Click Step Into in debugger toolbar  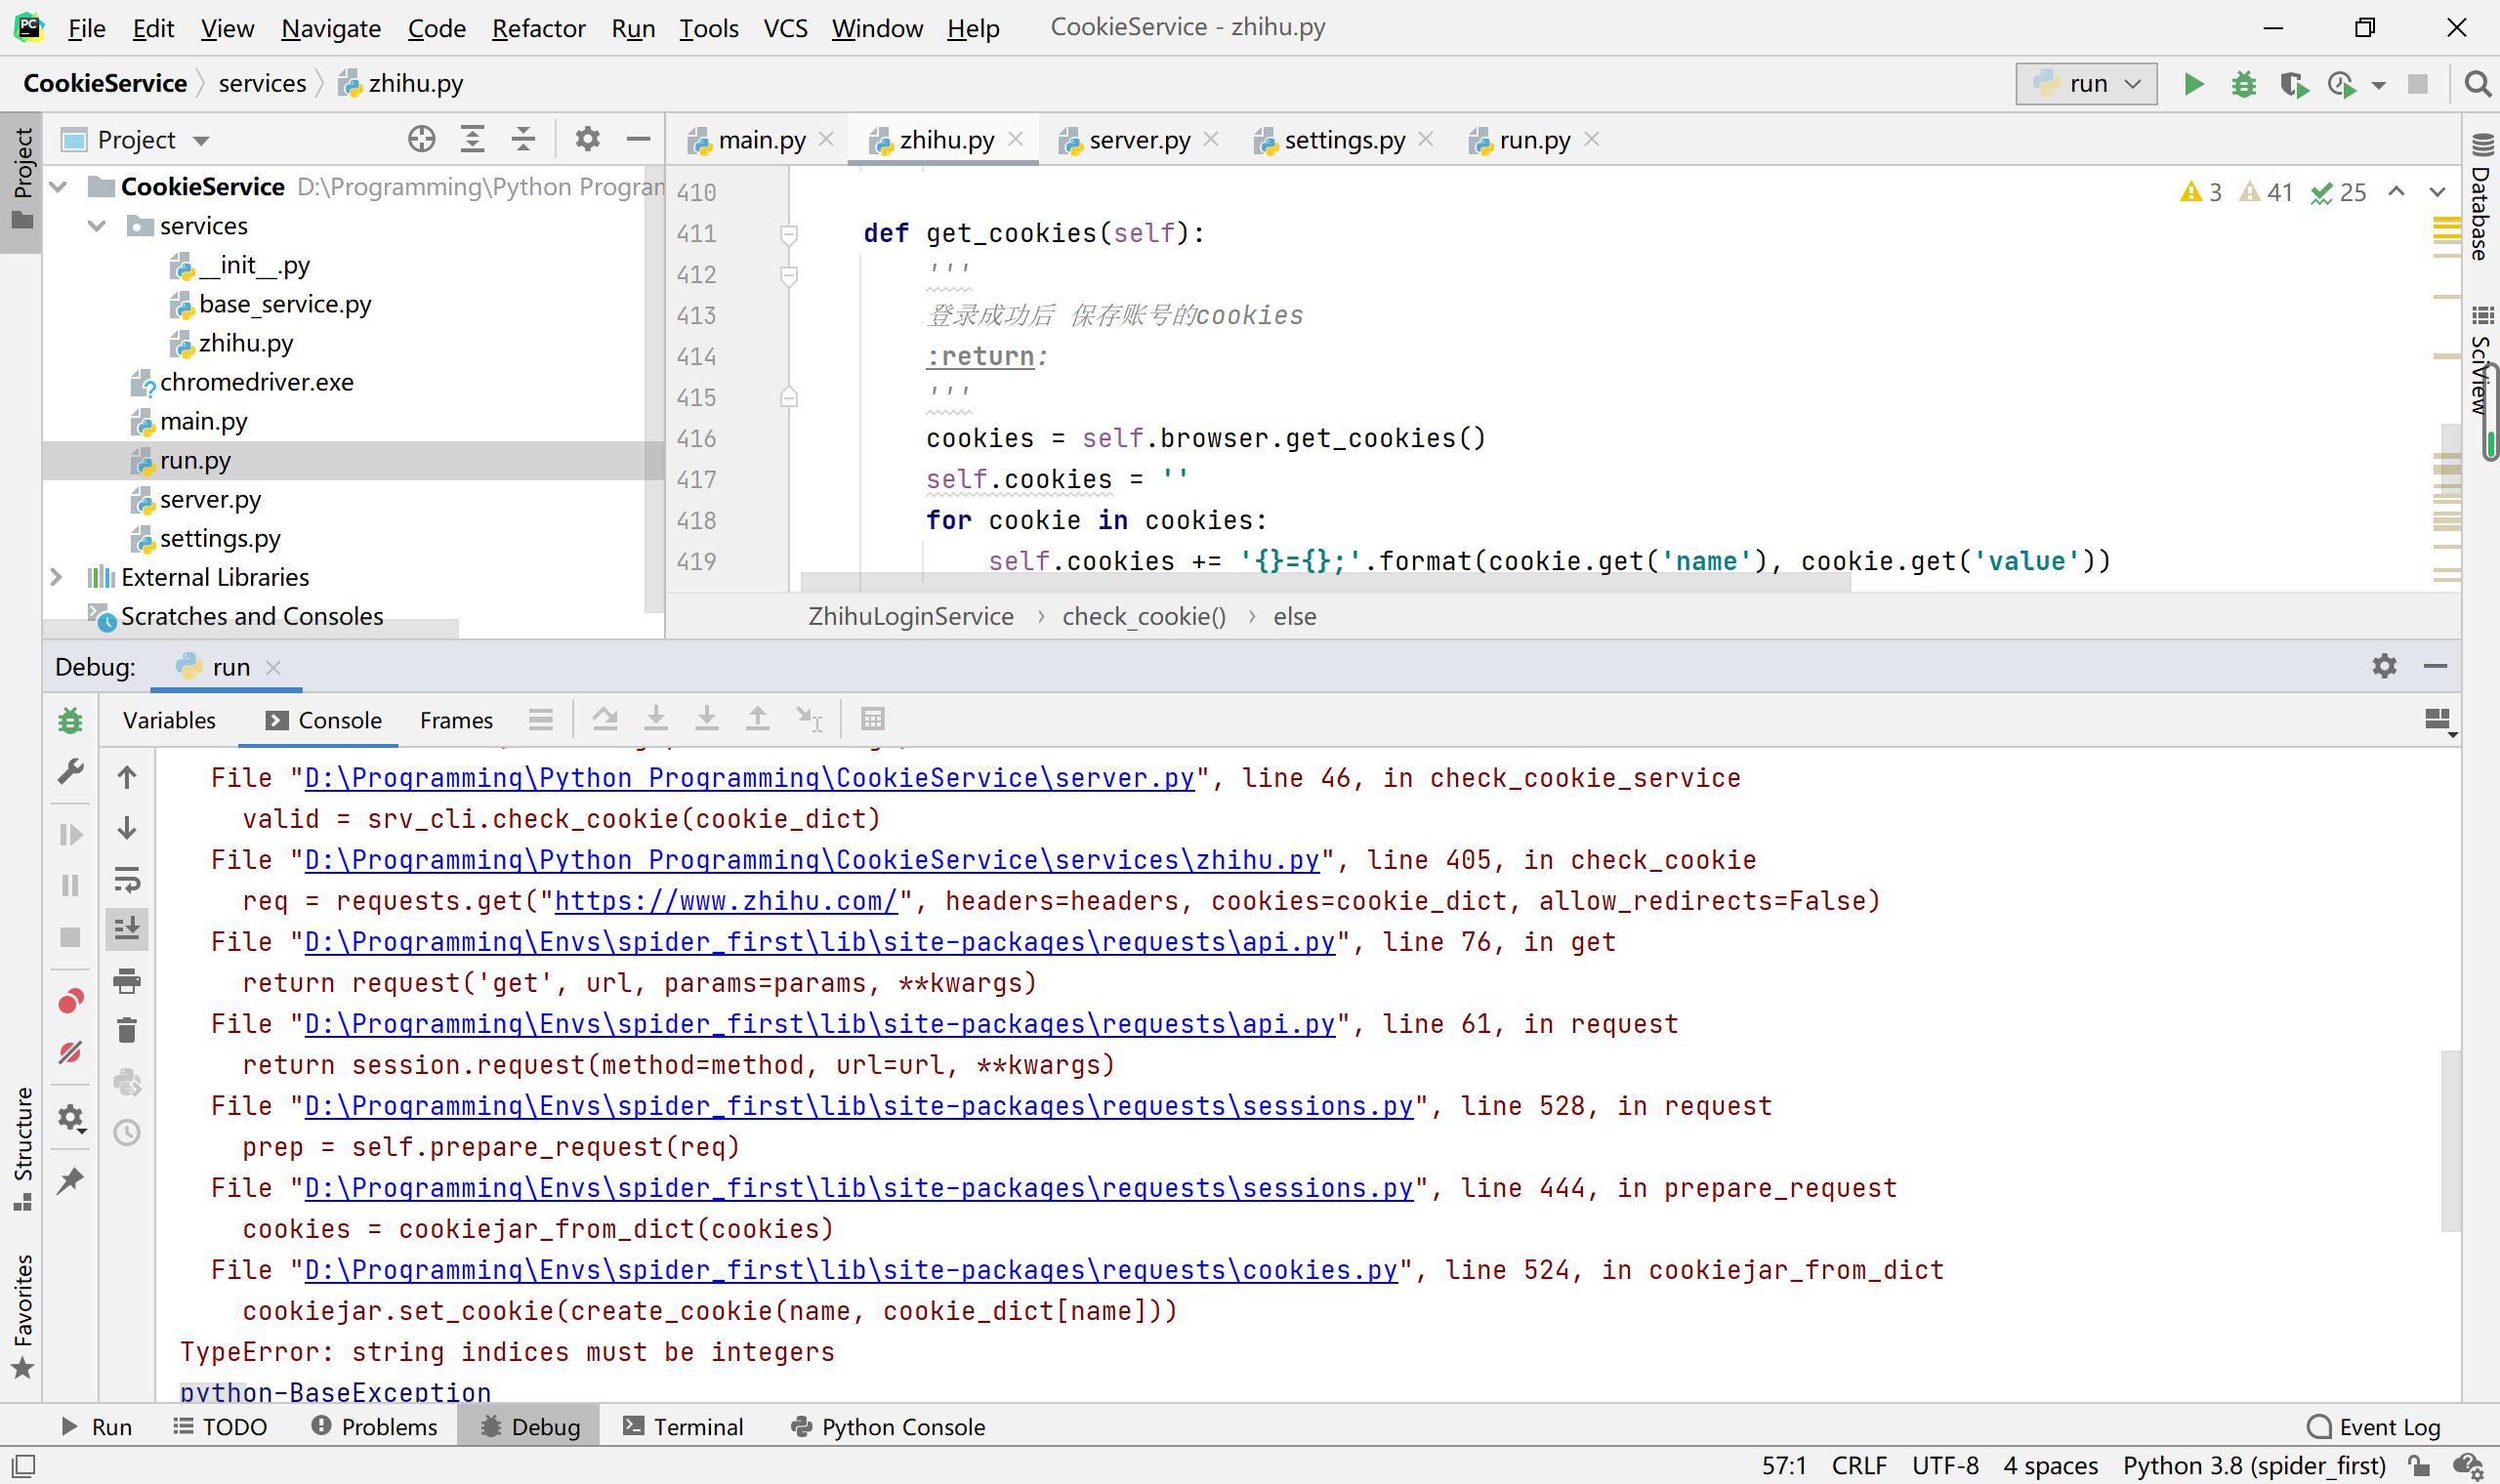656,719
